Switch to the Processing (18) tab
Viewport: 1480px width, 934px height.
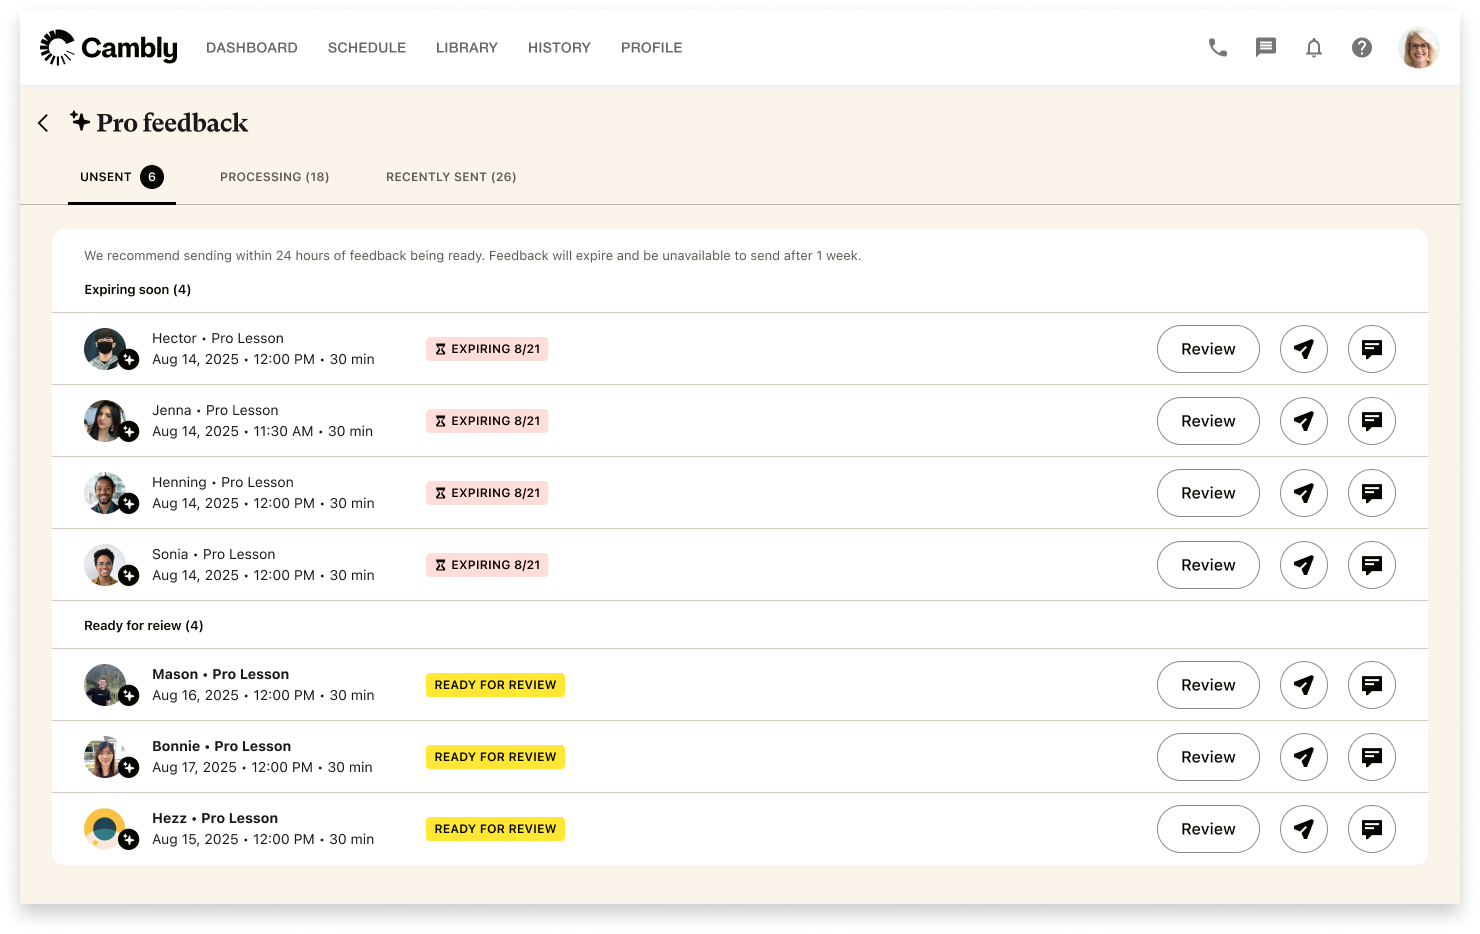click(x=275, y=177)
